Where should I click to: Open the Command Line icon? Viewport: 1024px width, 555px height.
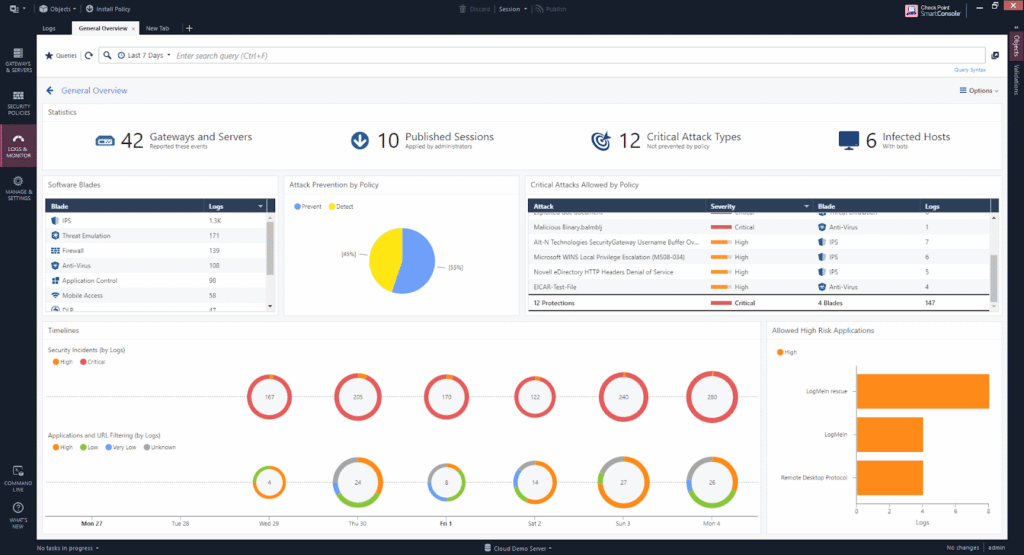[18, 478]
